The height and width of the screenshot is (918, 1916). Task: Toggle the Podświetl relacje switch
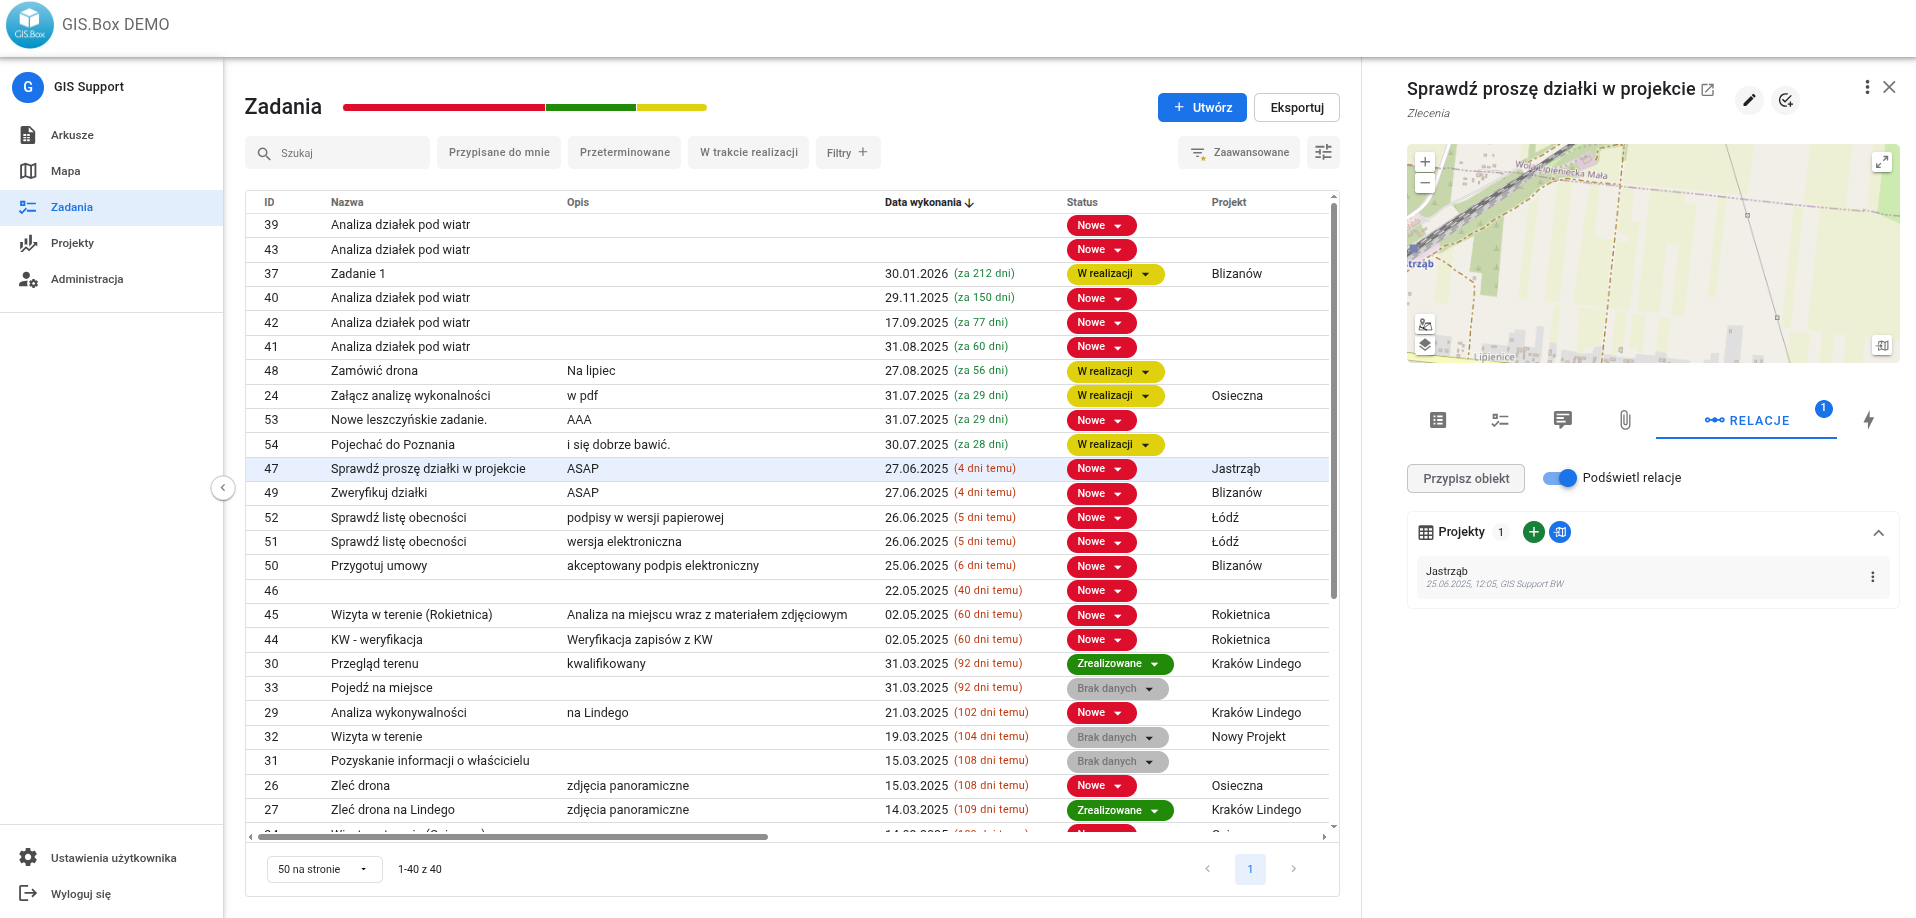[x=1559, y=478]
